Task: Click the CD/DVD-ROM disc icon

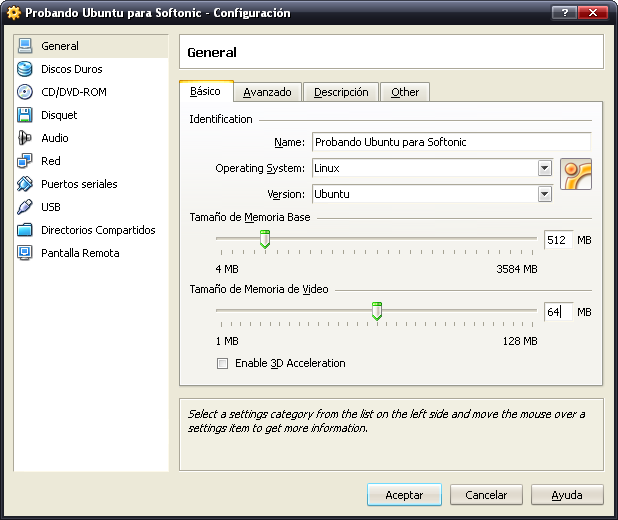Action: pos(25,92)
